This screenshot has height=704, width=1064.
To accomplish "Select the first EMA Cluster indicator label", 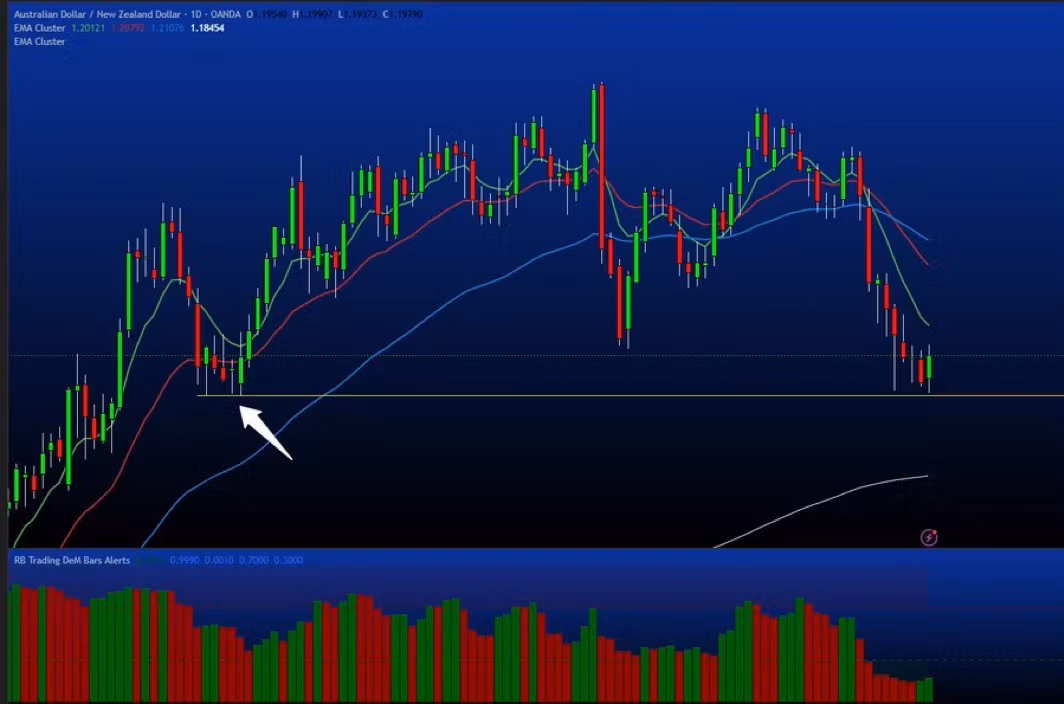I will click(x=39, y=28).
